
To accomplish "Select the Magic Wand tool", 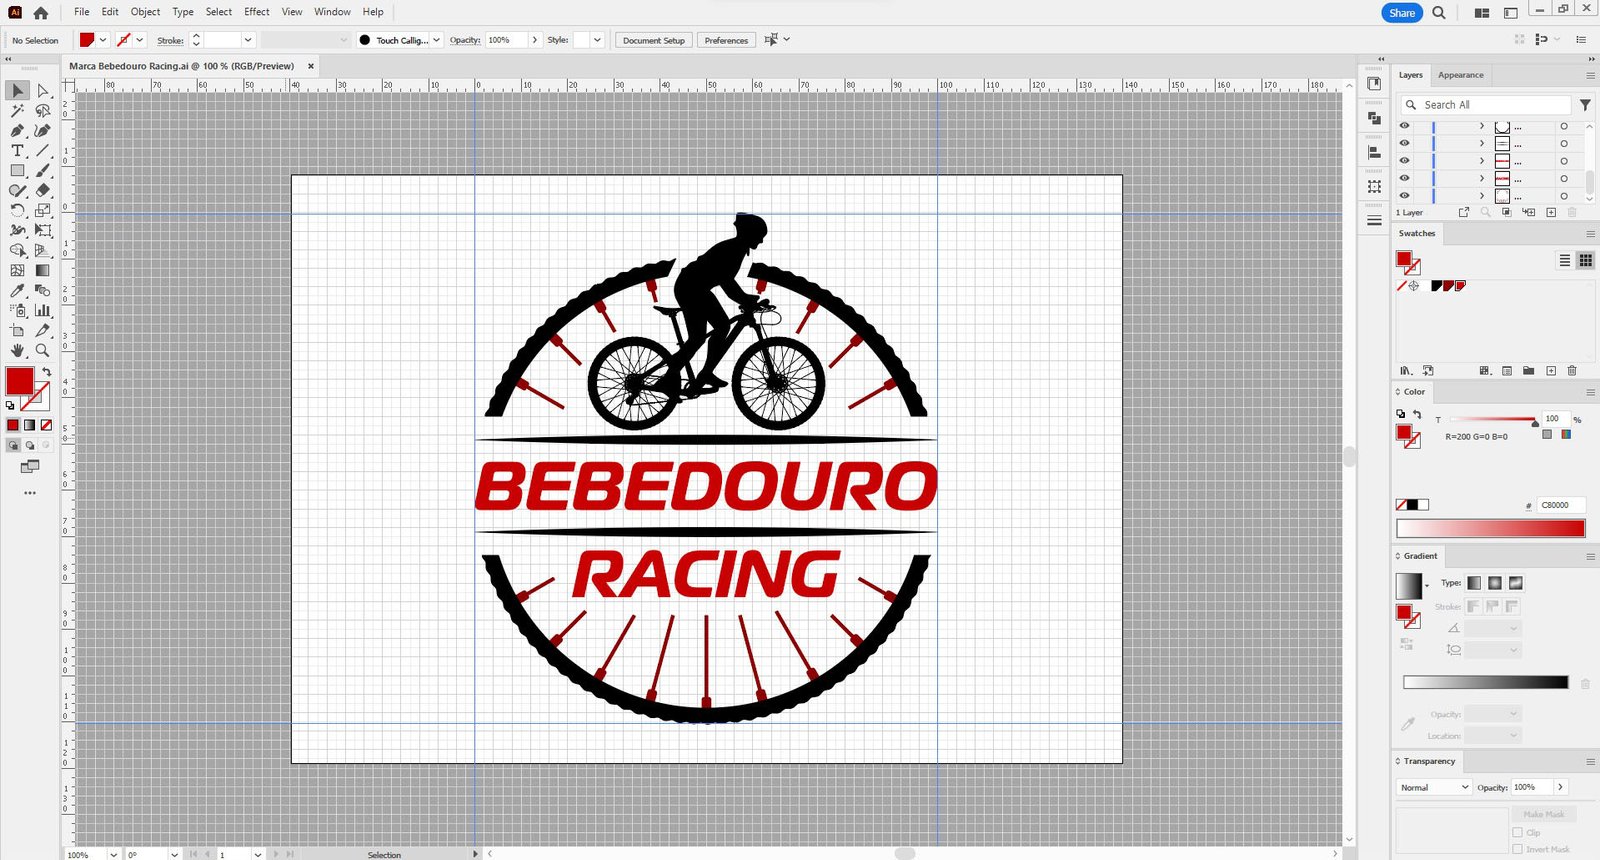I will [x=17, y=111].
